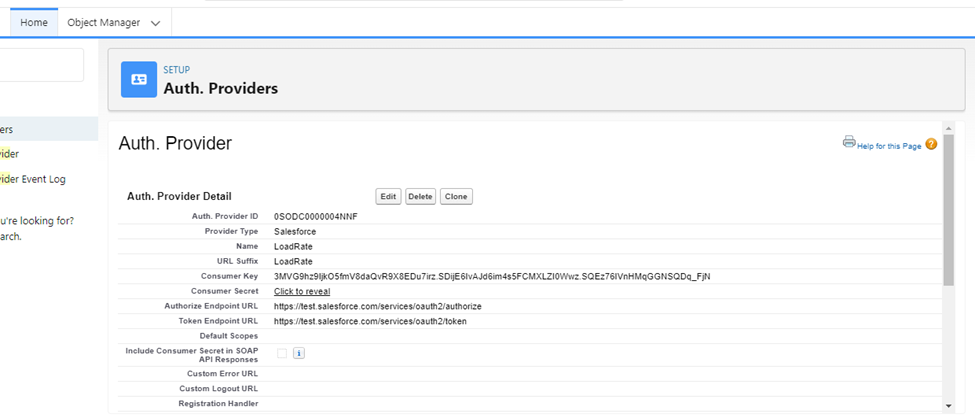Click the printer icon for printable view
The width and height of the screenshot is (975, 419).
(849, 142)
